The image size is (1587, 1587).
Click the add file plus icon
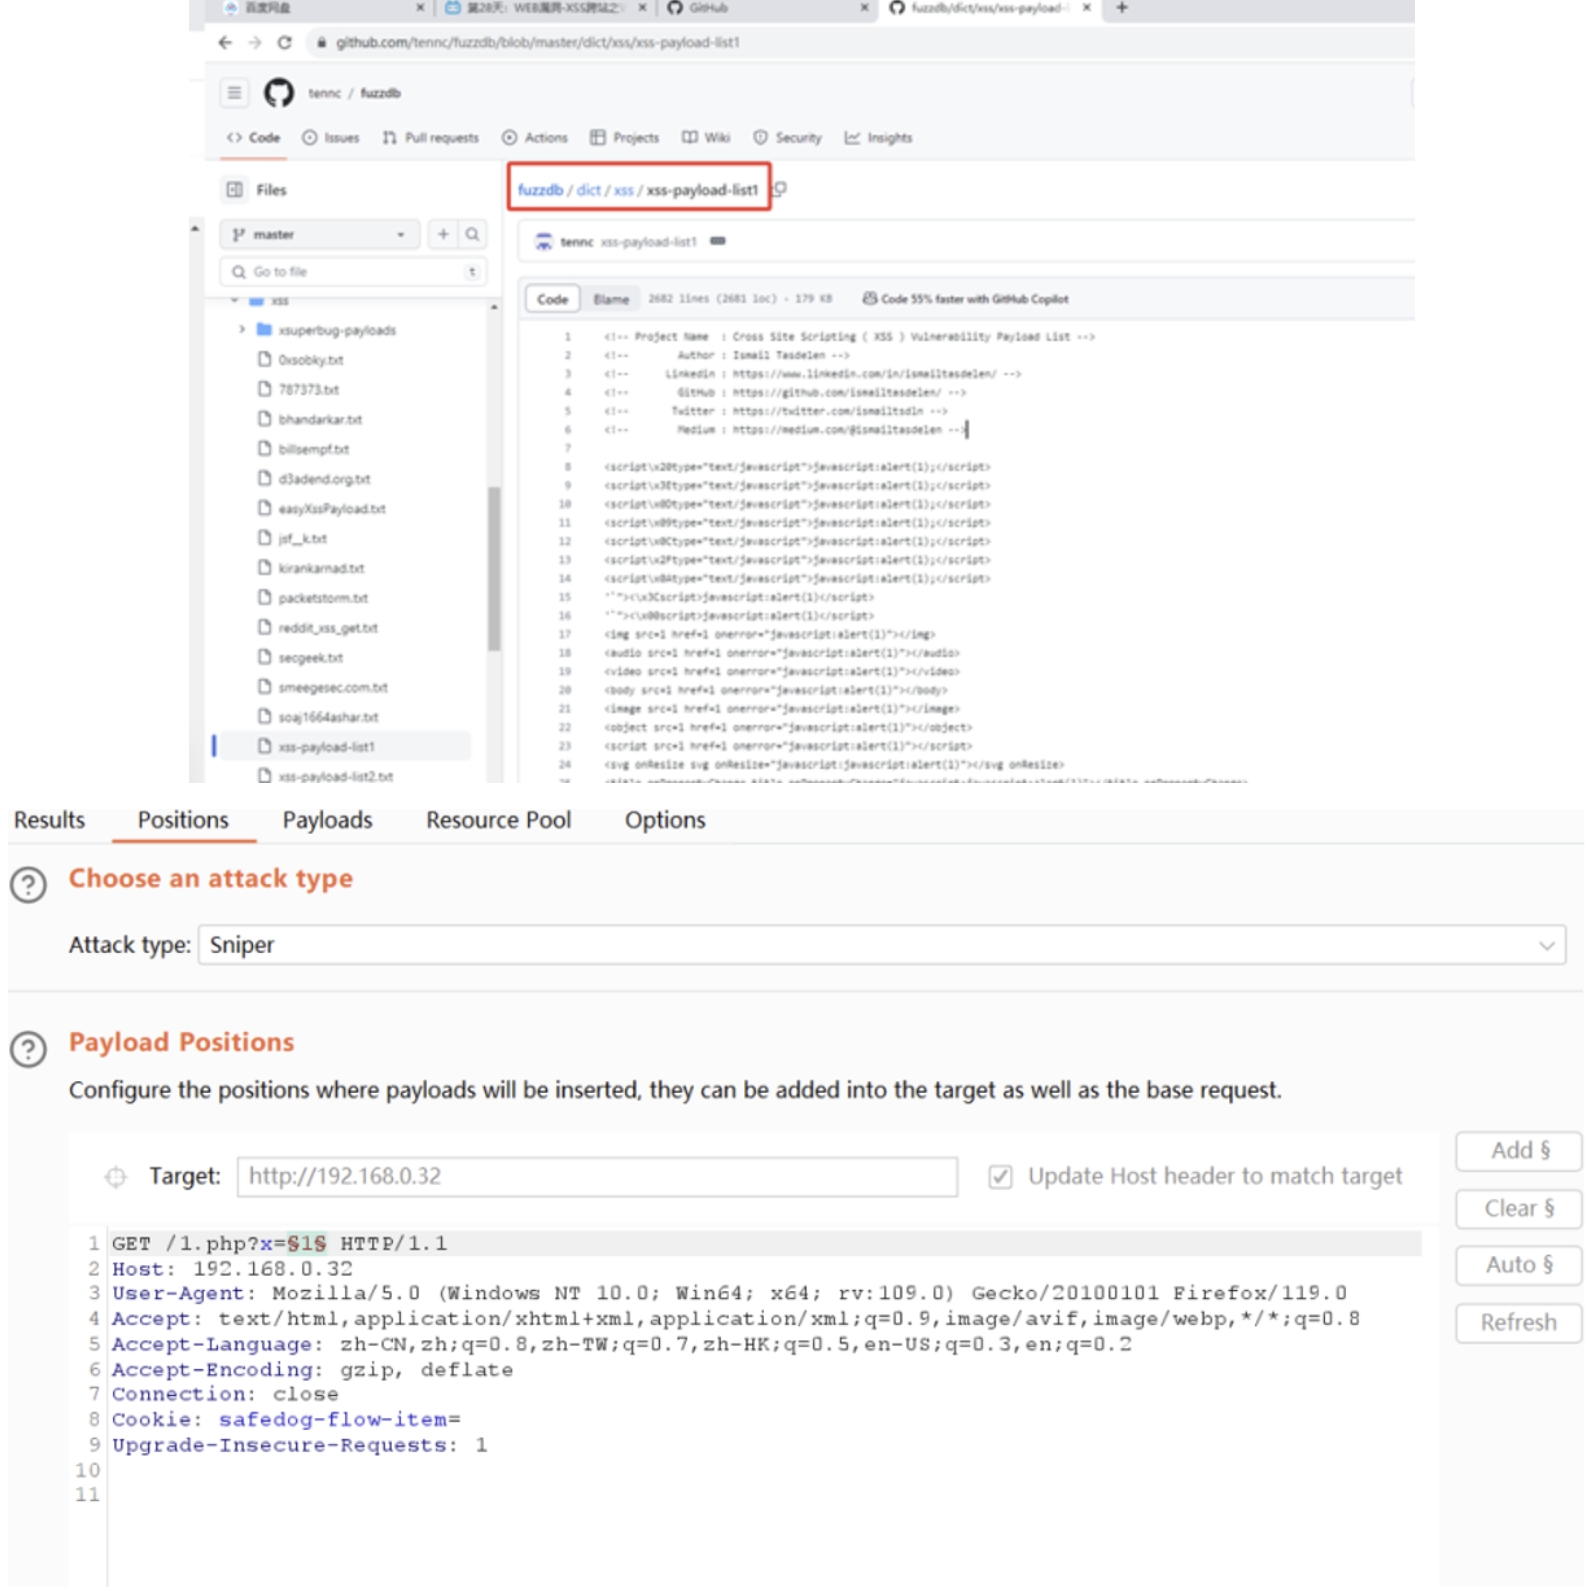(443, 234)
